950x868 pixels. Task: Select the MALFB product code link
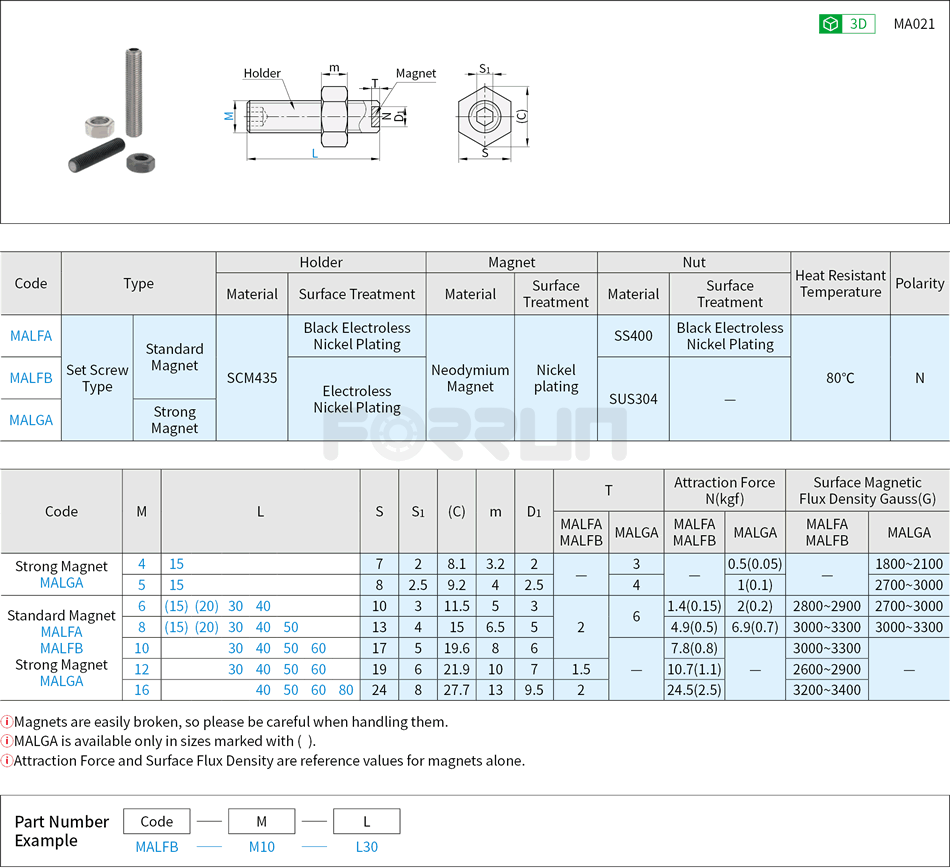[30, 378]
